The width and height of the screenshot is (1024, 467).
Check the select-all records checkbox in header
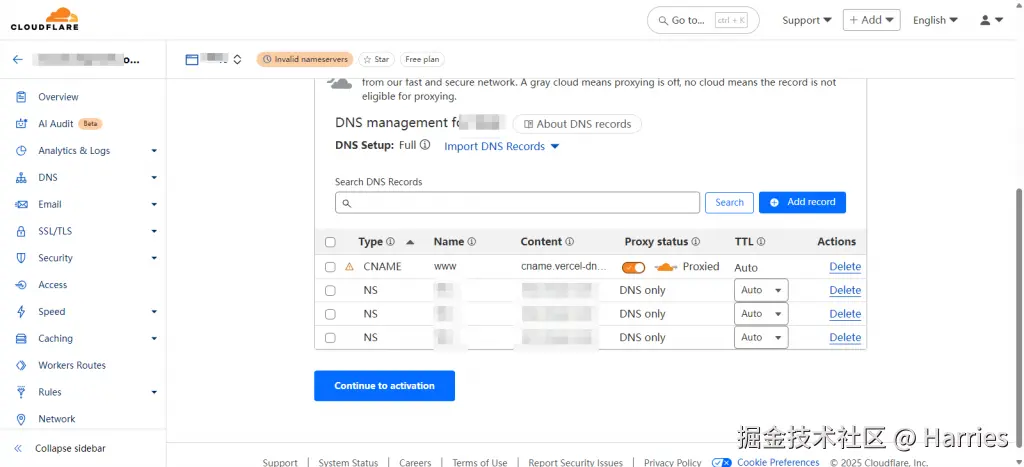pyautogui.click(x=330, y=242)
